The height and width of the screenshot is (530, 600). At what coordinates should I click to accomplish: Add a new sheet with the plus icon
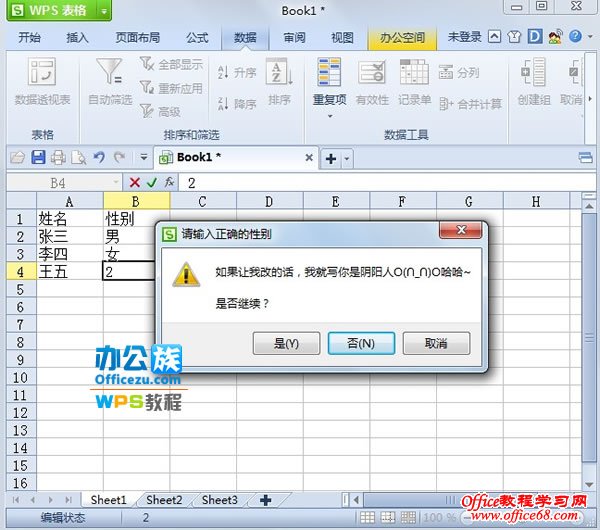tap(266, 500)
